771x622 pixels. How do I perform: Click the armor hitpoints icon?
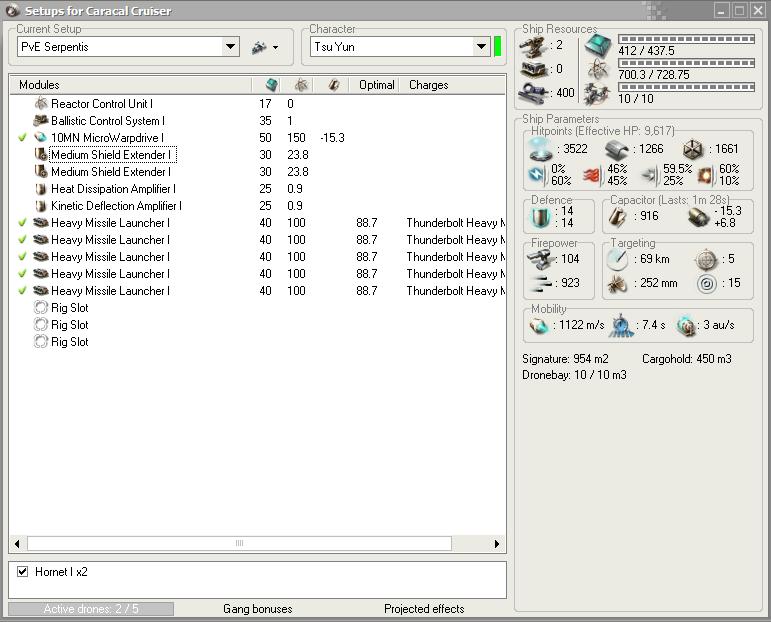616,149
